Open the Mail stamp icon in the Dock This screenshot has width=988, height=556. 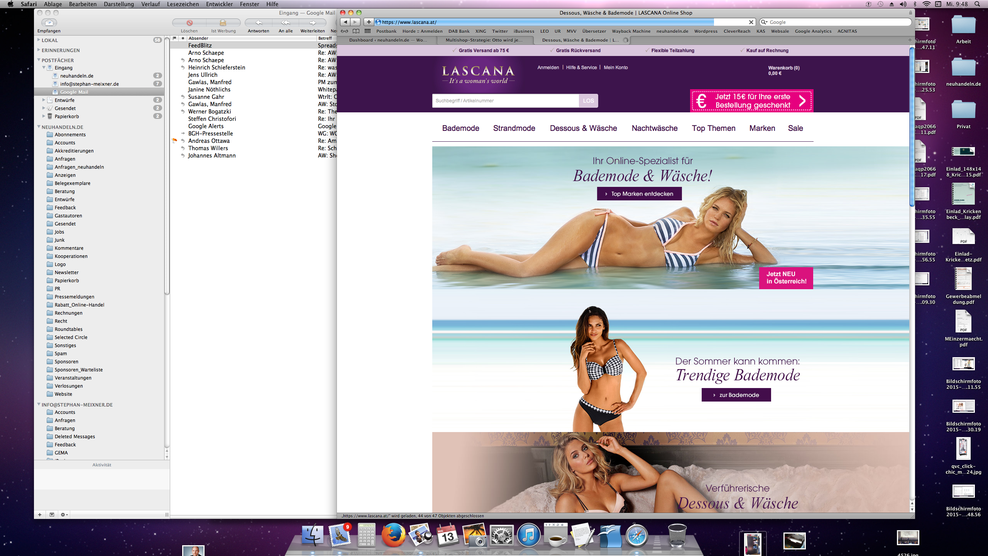[340, 535]
